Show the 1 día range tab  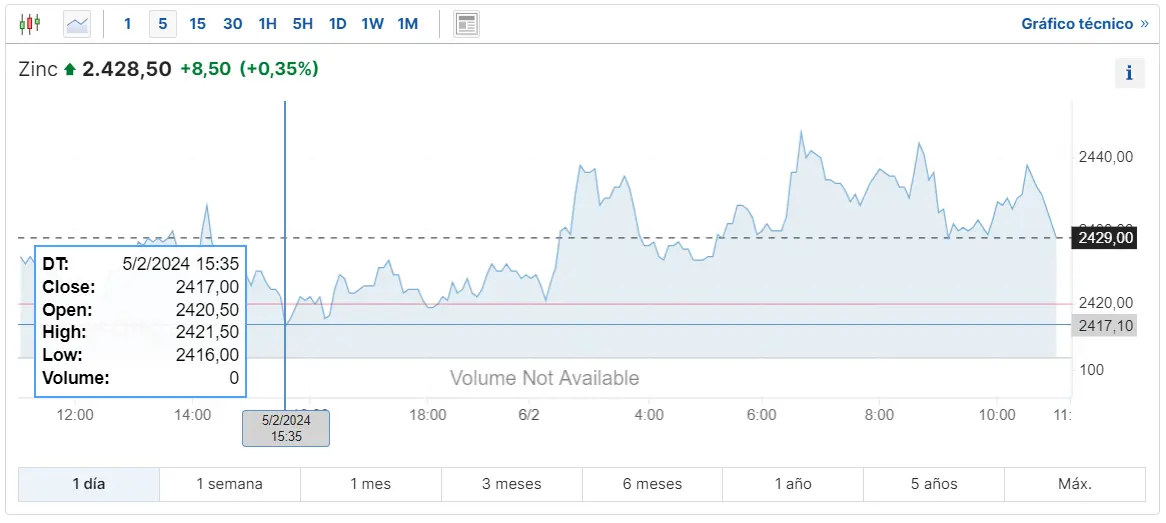click(x=88, y=484)
